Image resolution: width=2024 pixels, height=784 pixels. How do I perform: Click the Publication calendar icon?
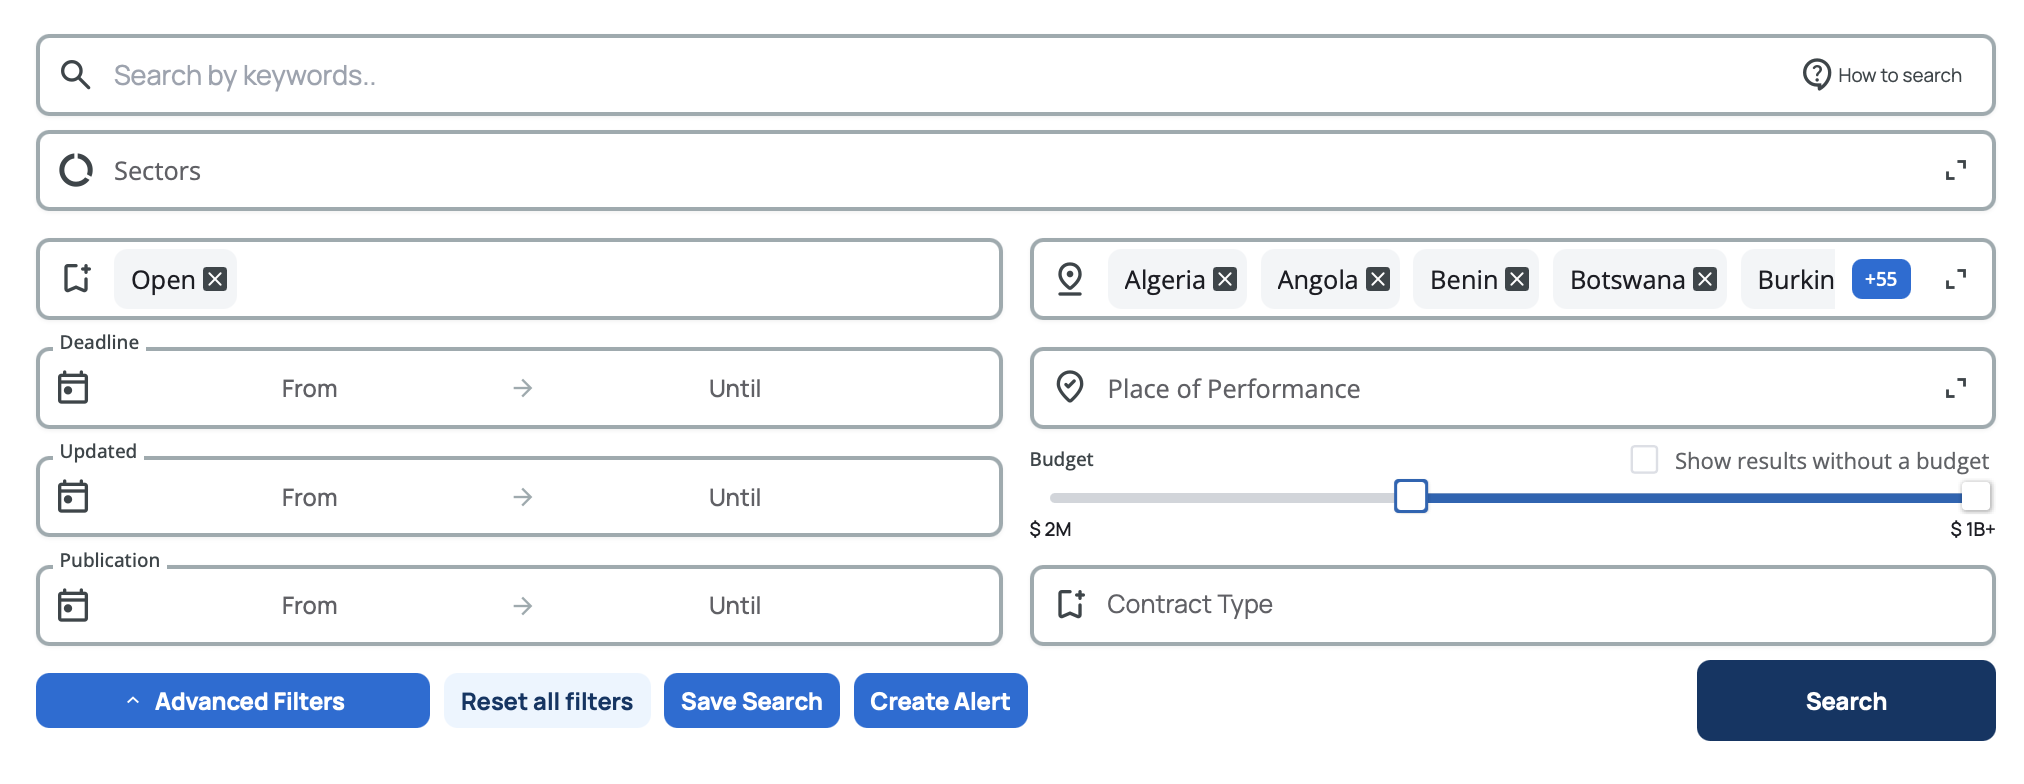click(x=73, y=606)
